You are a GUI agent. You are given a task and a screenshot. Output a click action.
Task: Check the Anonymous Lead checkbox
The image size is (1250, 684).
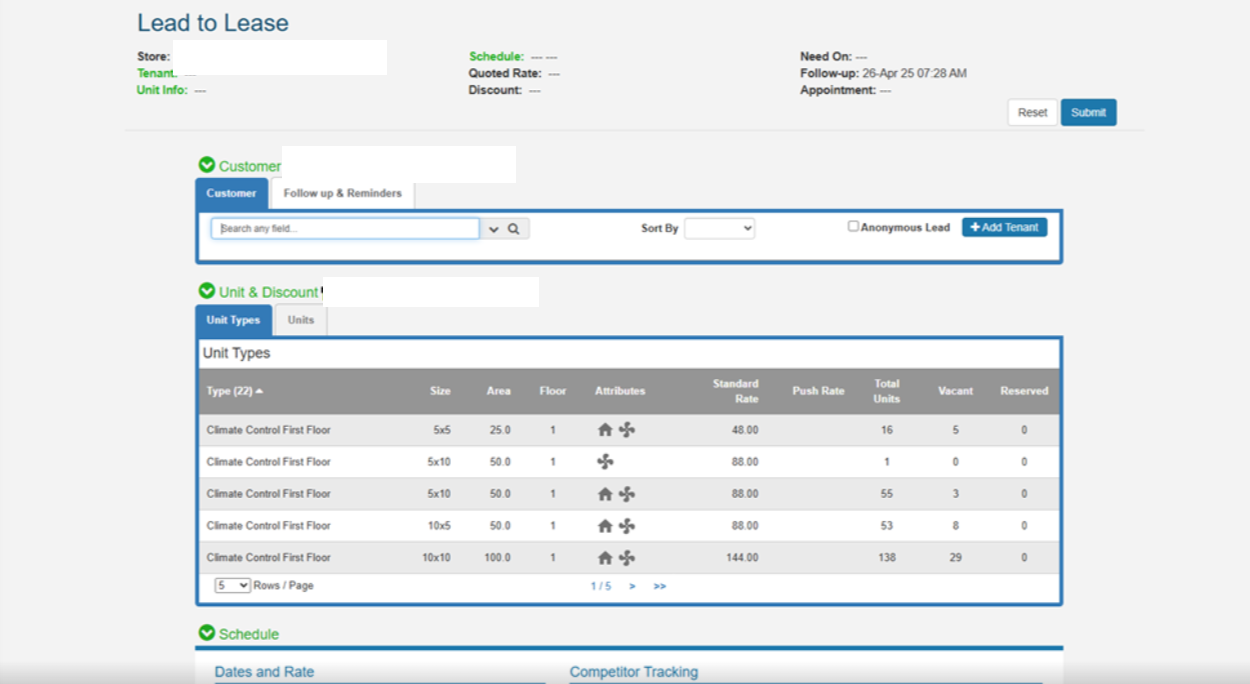853,226
